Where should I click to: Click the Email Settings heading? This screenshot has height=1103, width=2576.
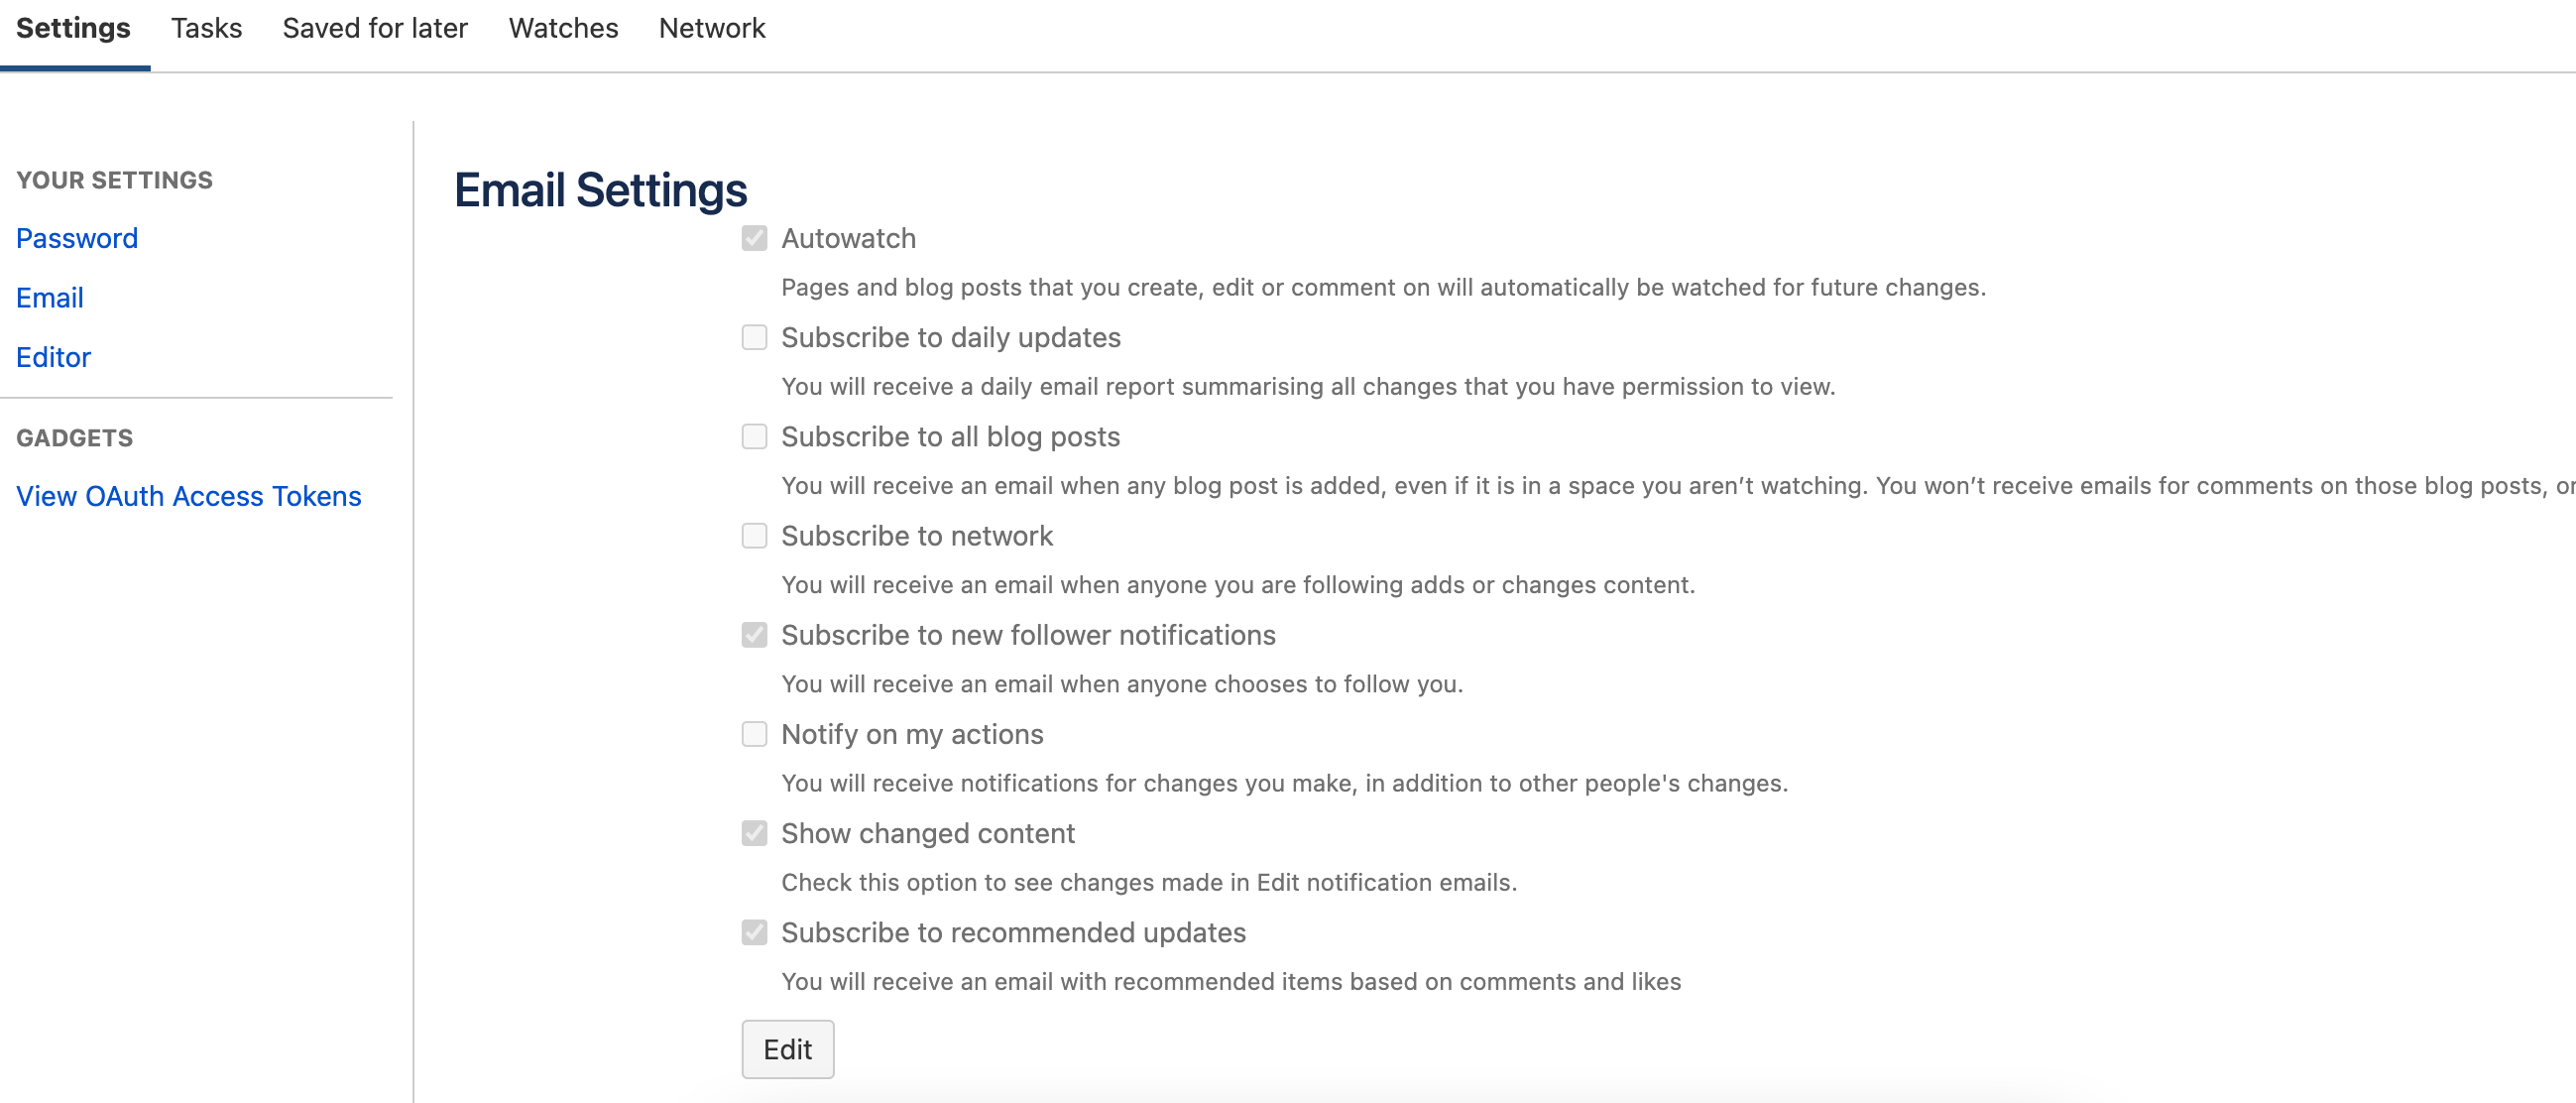[601, 189]
